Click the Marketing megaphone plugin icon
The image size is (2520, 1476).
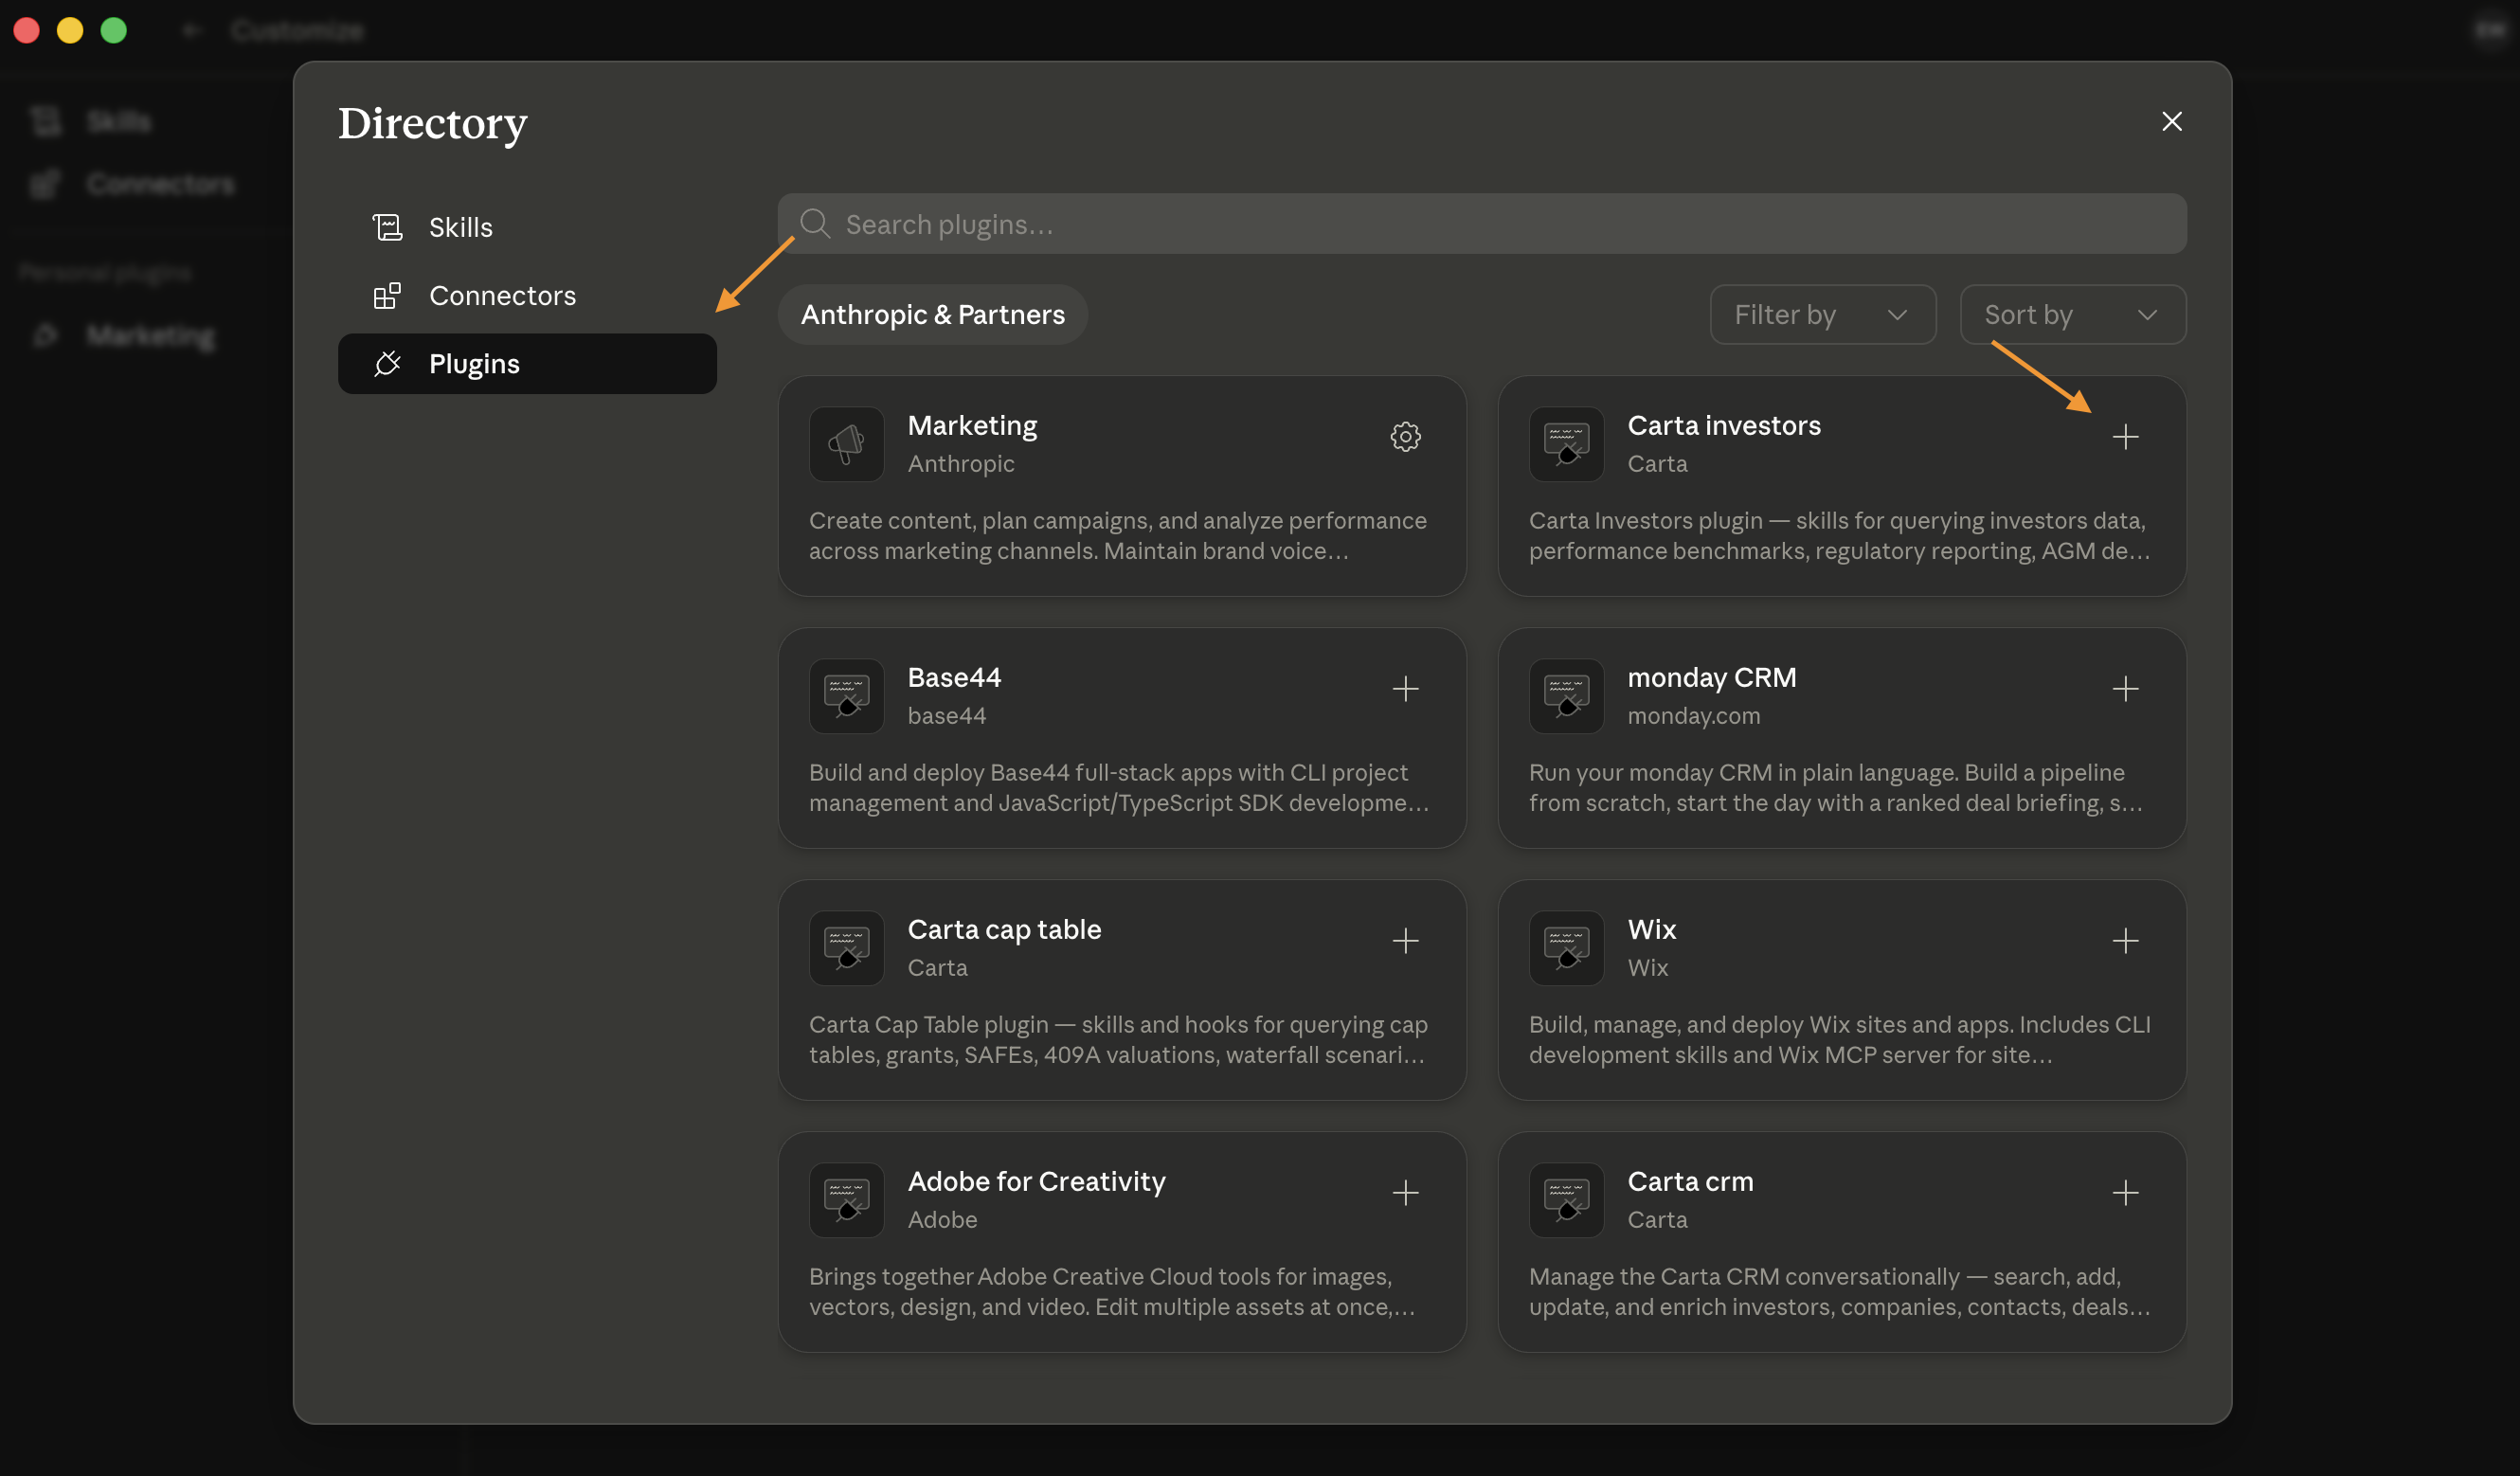tap(846, 444)
